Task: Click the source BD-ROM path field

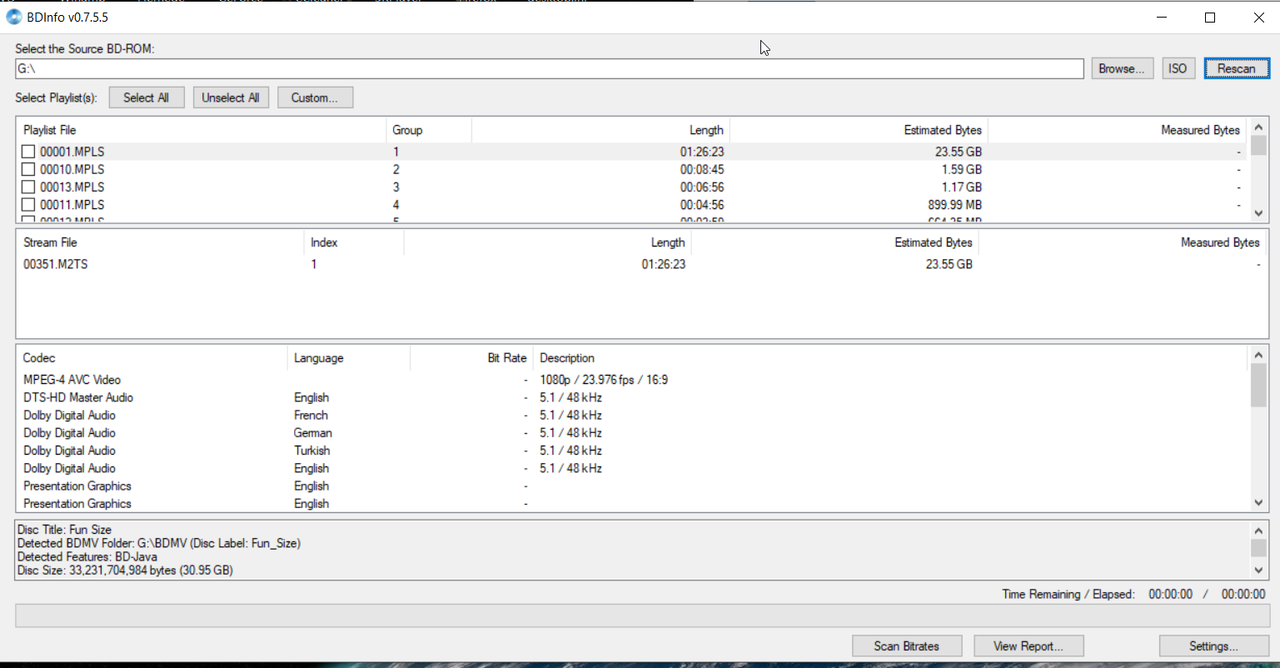Action: click(549, 69)
